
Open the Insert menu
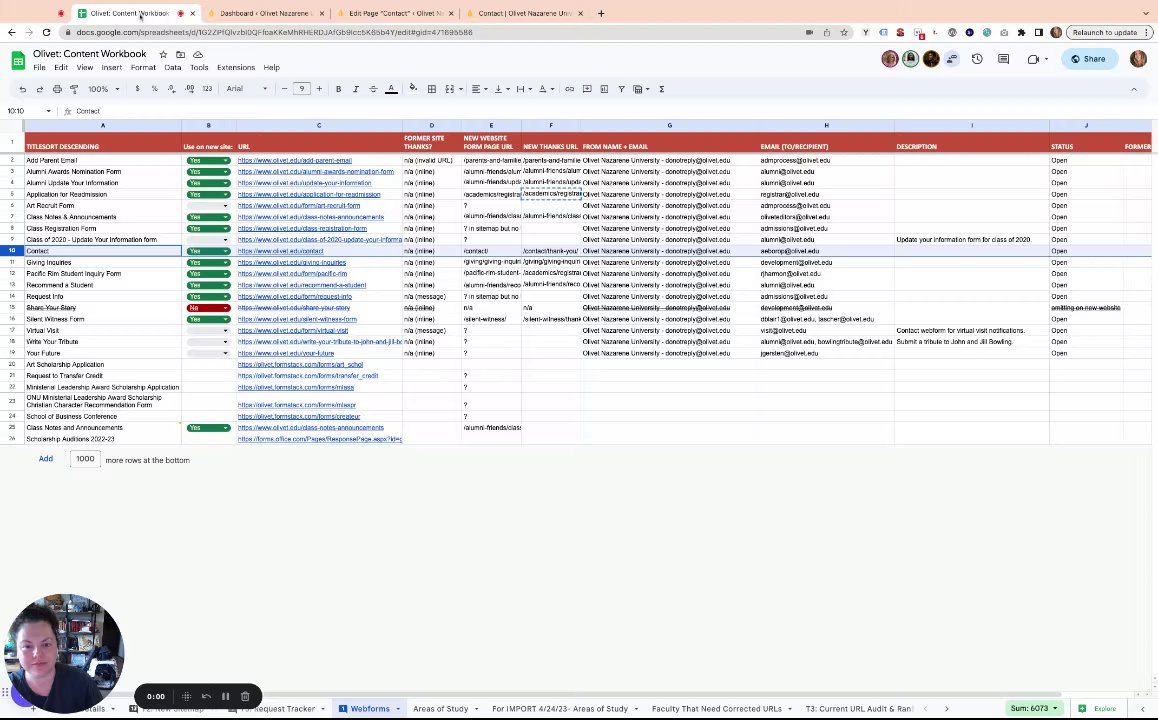112,67
